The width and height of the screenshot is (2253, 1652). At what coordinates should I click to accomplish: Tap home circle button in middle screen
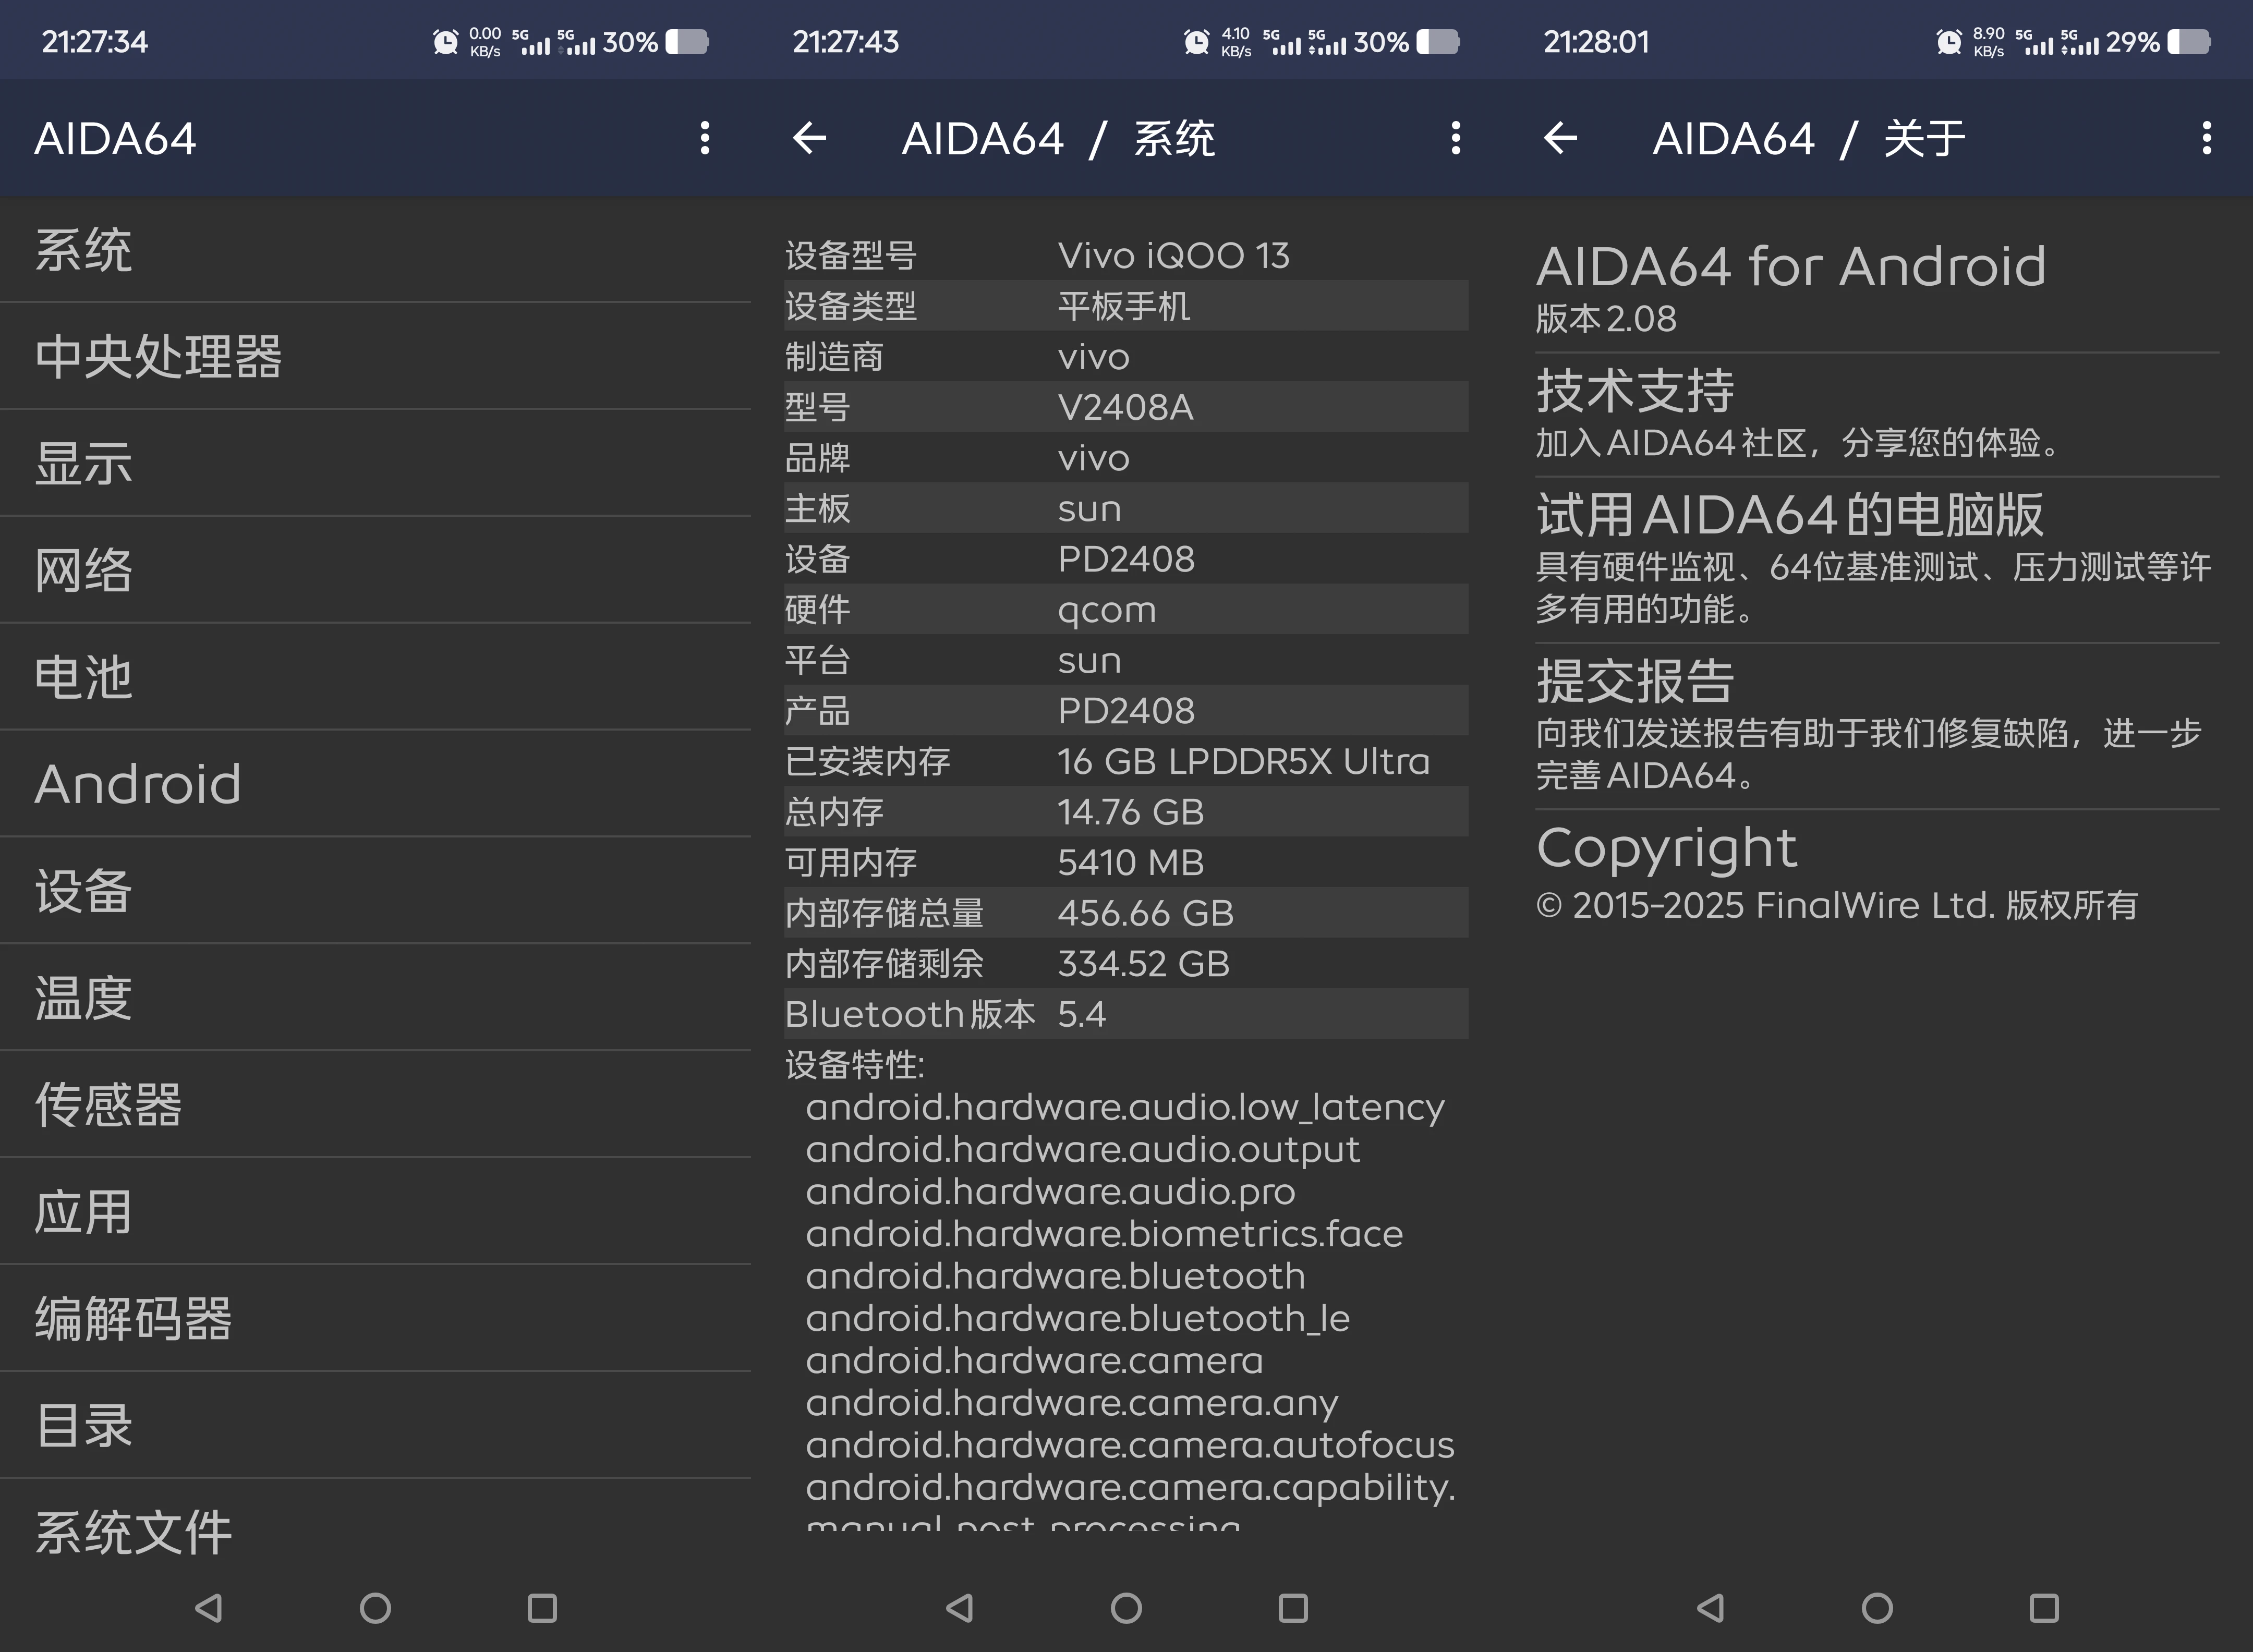1126,1608
